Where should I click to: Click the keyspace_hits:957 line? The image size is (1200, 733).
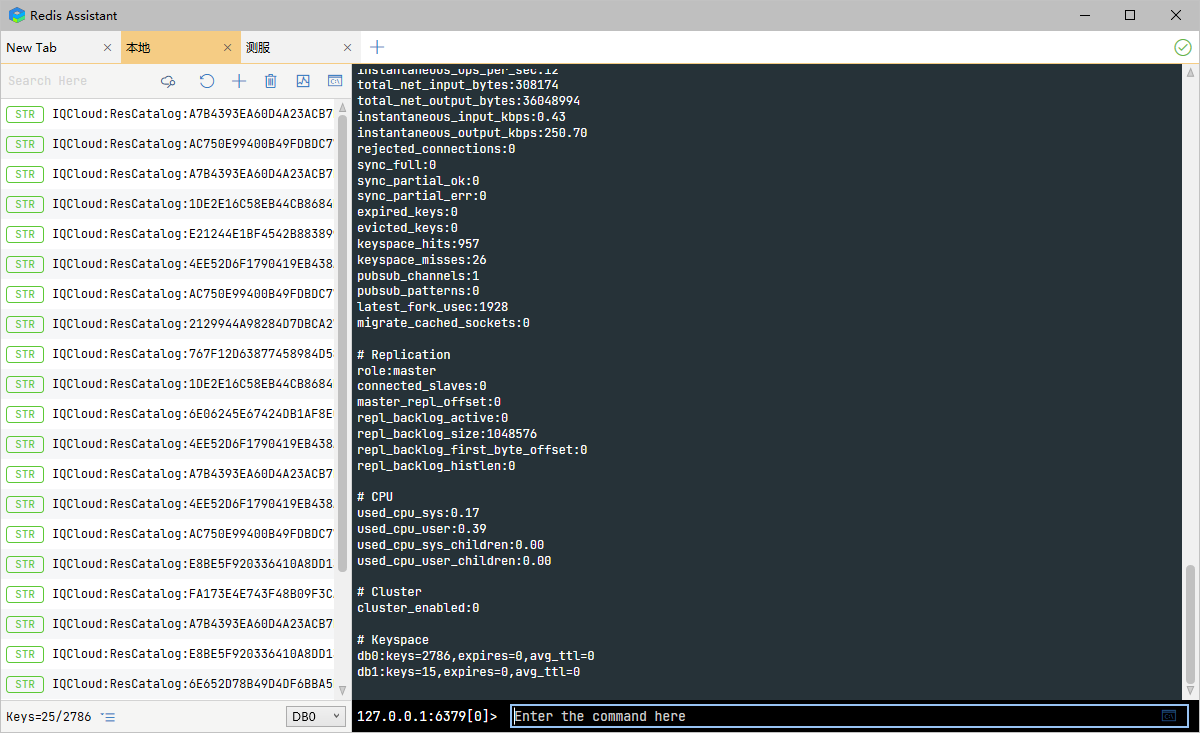(418, 244)
